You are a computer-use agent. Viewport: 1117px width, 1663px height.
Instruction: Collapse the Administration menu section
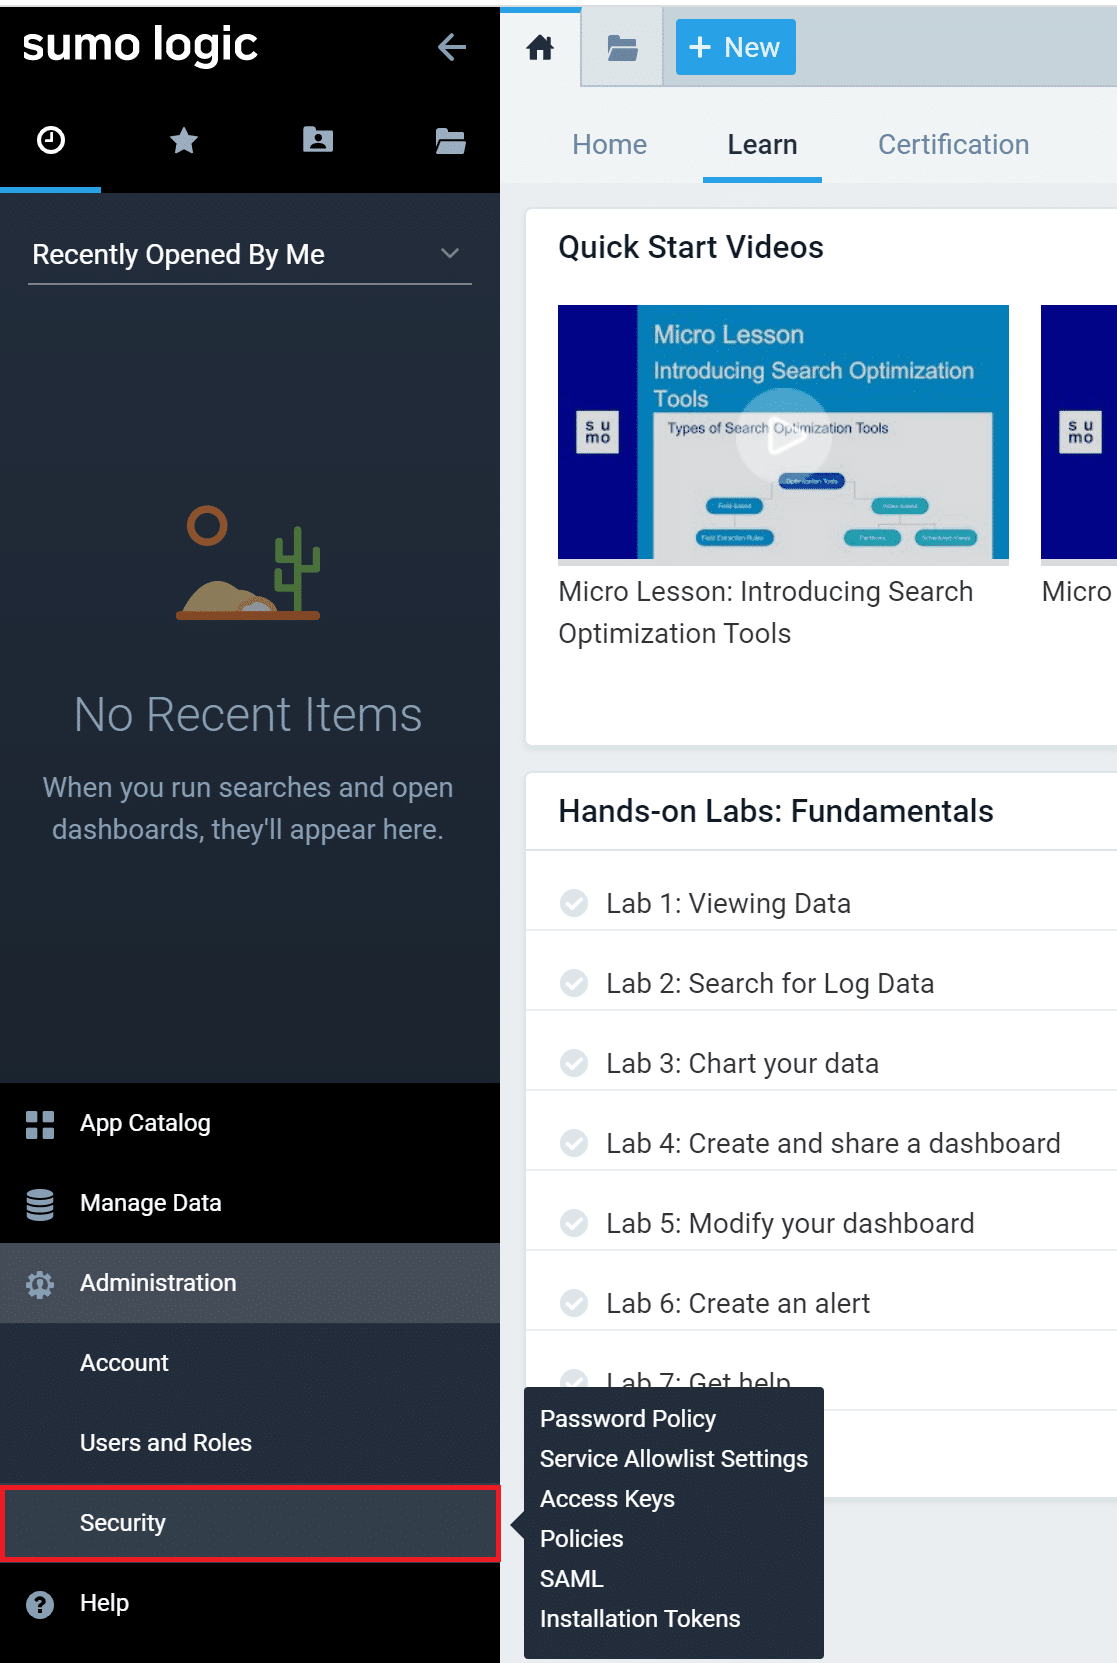click(158, 1283)
